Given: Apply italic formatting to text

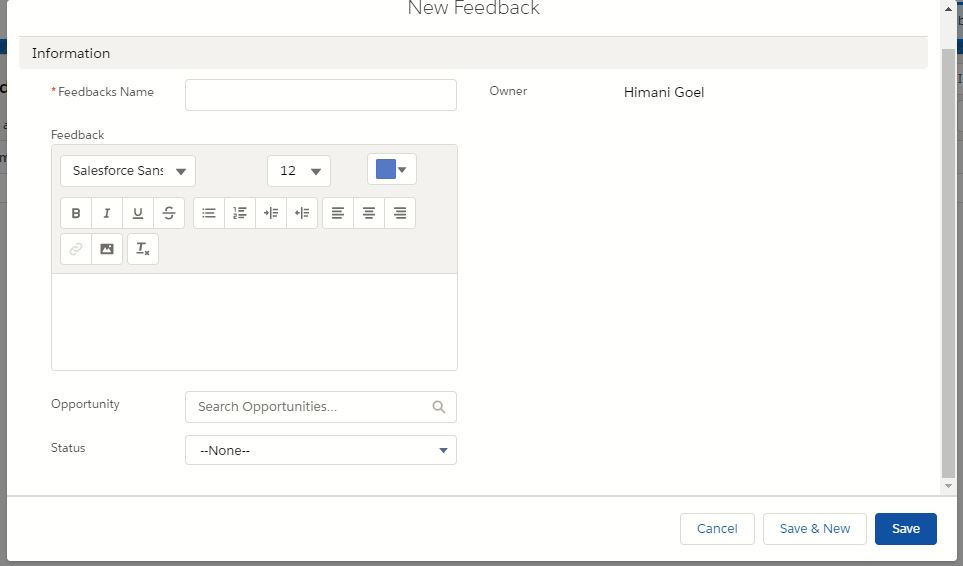Looking at the screenshot, I should pyautogui.click(x=107, y=213).
